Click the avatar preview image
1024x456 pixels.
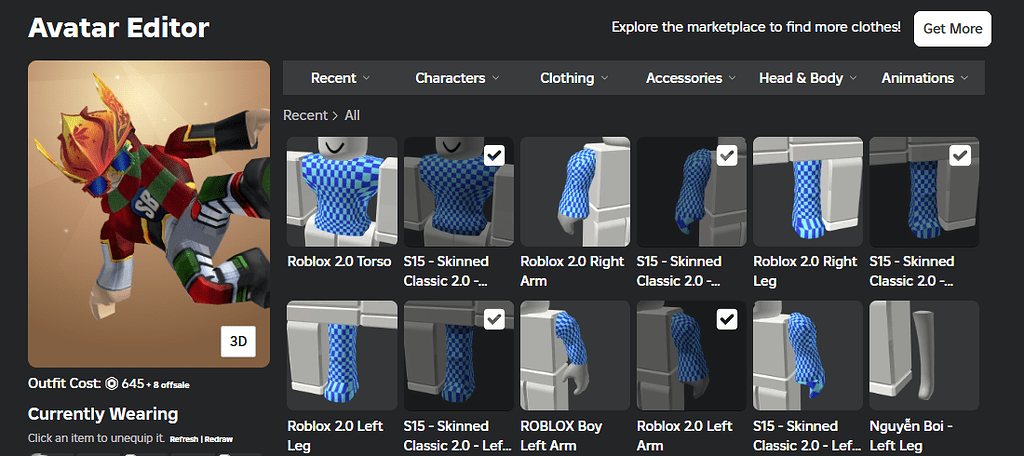[x=149, y=214]
